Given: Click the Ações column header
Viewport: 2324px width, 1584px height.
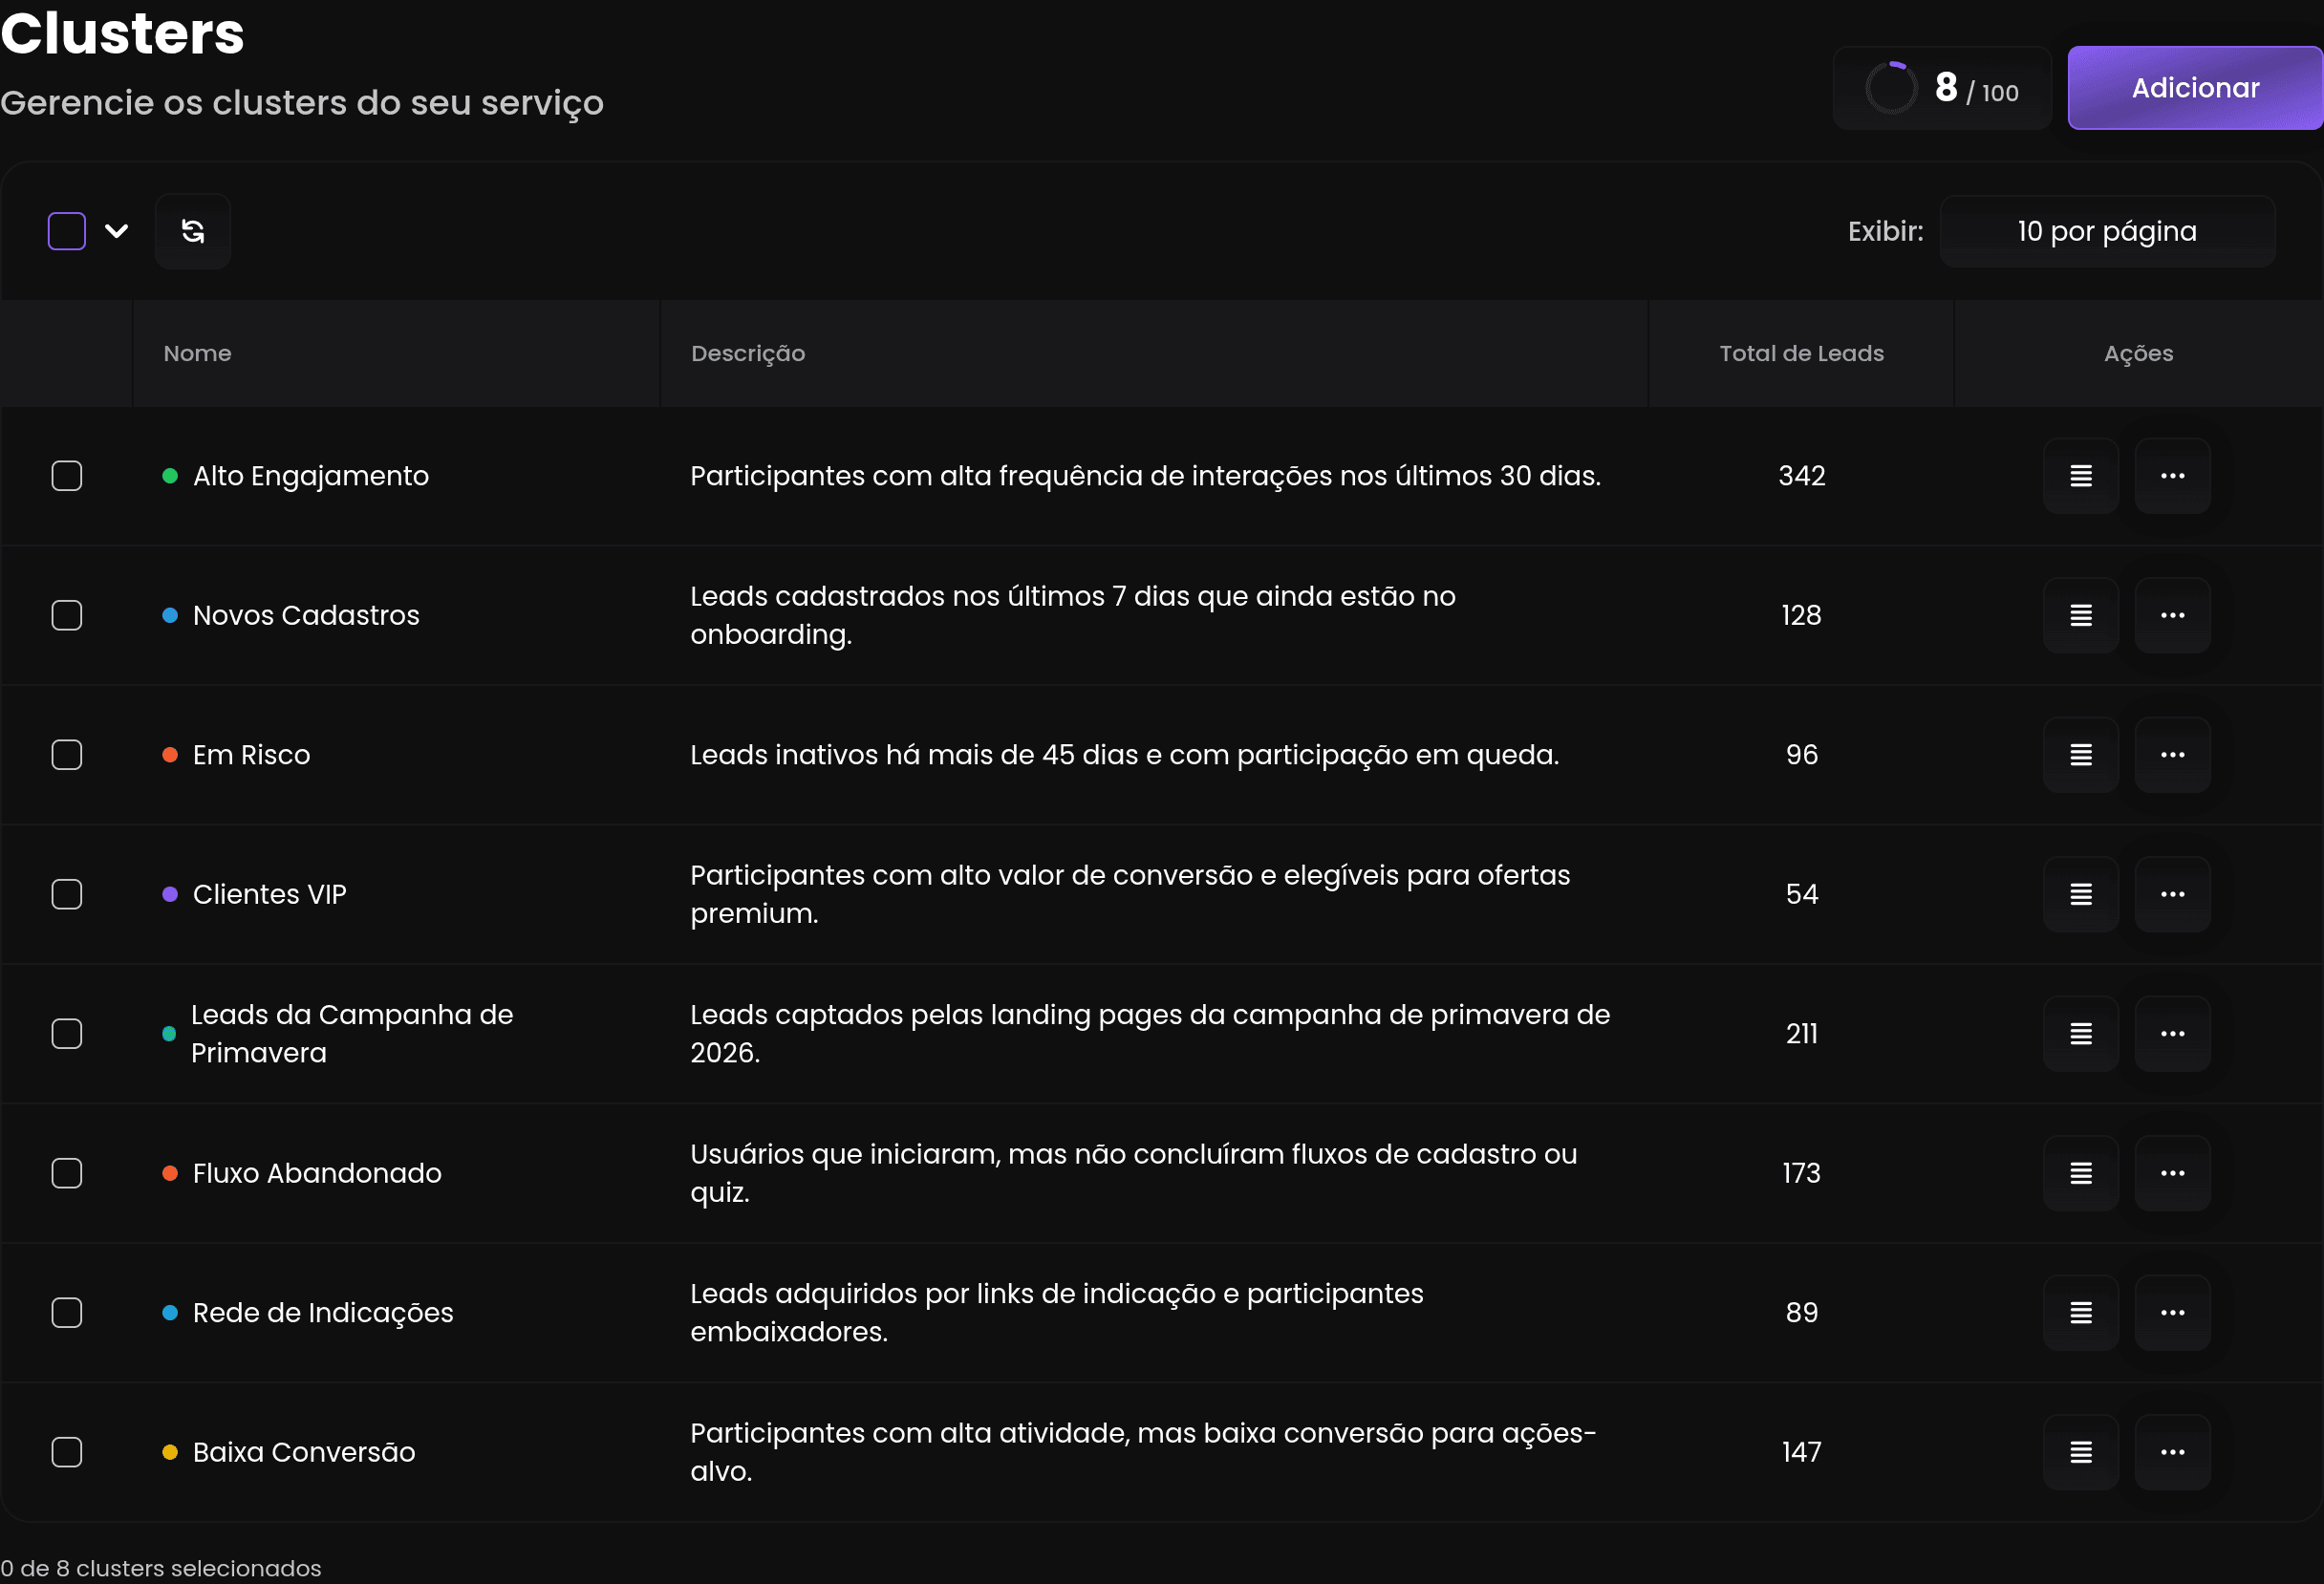Looking at the screenshot, I should click(x=2138, y=353).
